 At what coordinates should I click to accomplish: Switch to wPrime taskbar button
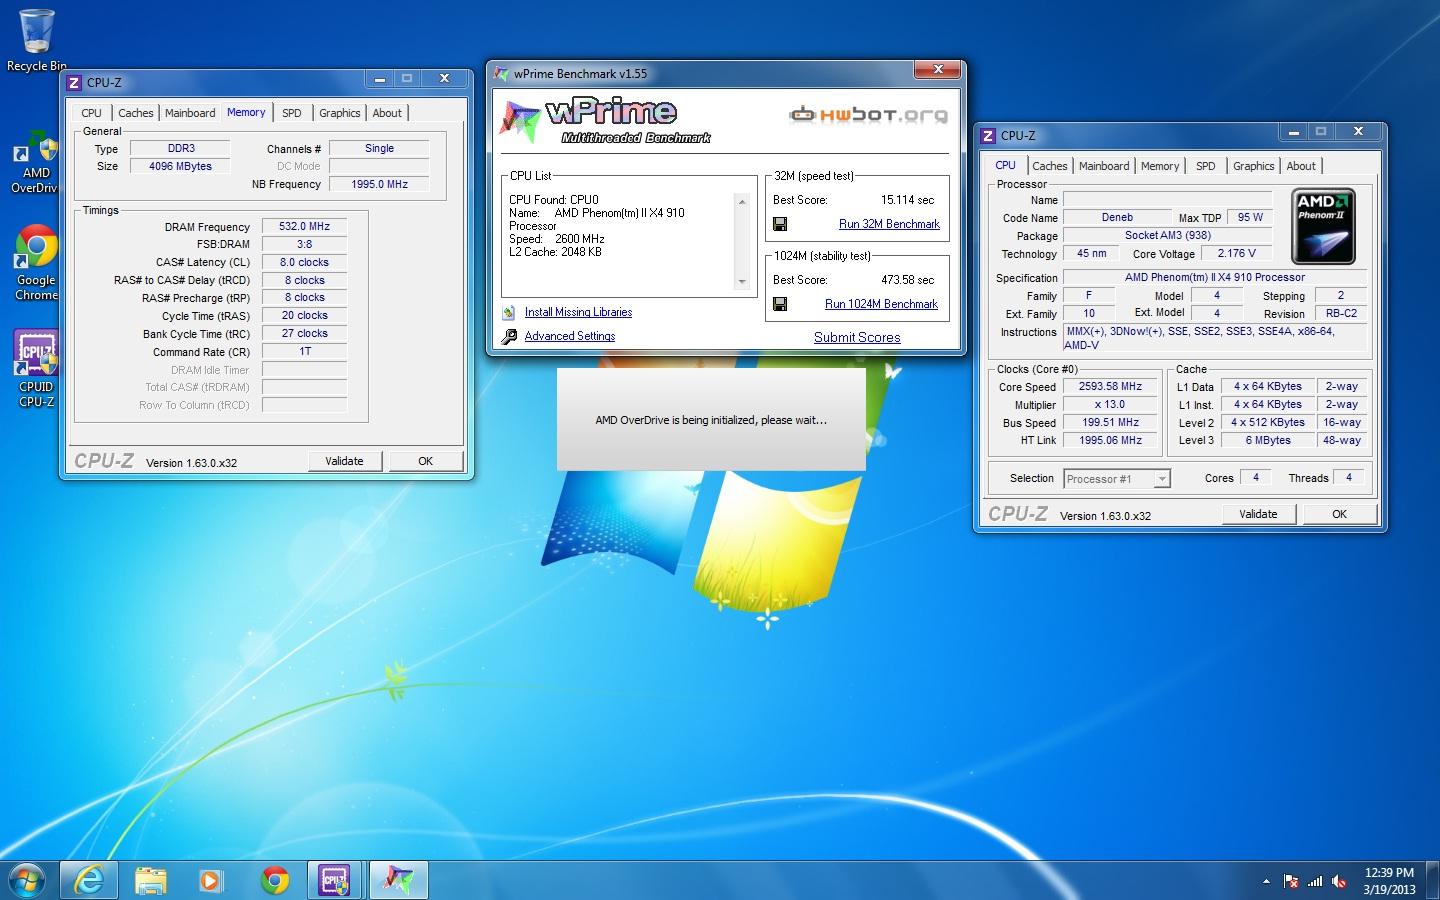(x=398, y=880)
